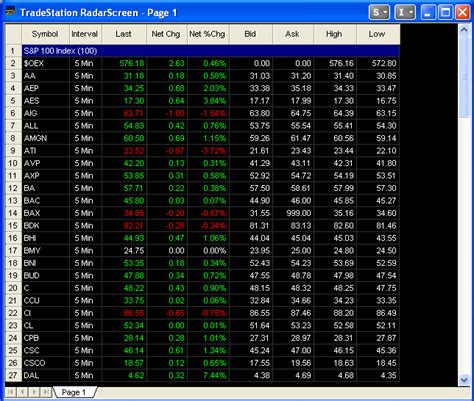Go to last page tab arrow

point(46,392)
